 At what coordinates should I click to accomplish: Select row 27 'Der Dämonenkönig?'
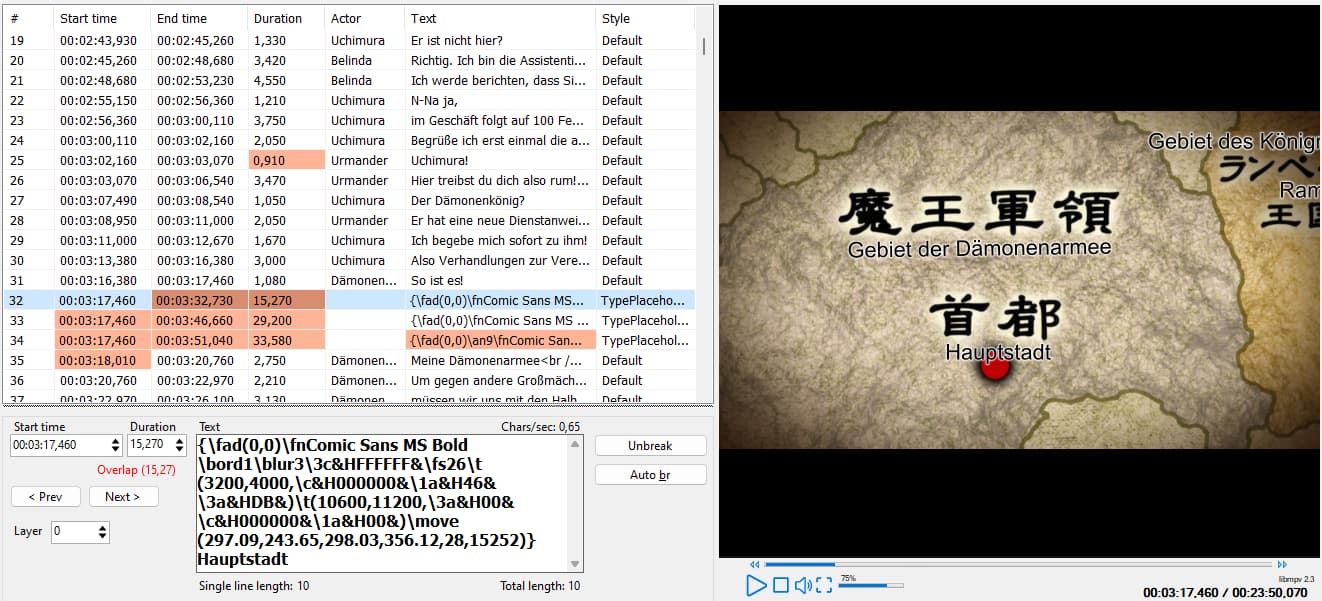(349, 200)
